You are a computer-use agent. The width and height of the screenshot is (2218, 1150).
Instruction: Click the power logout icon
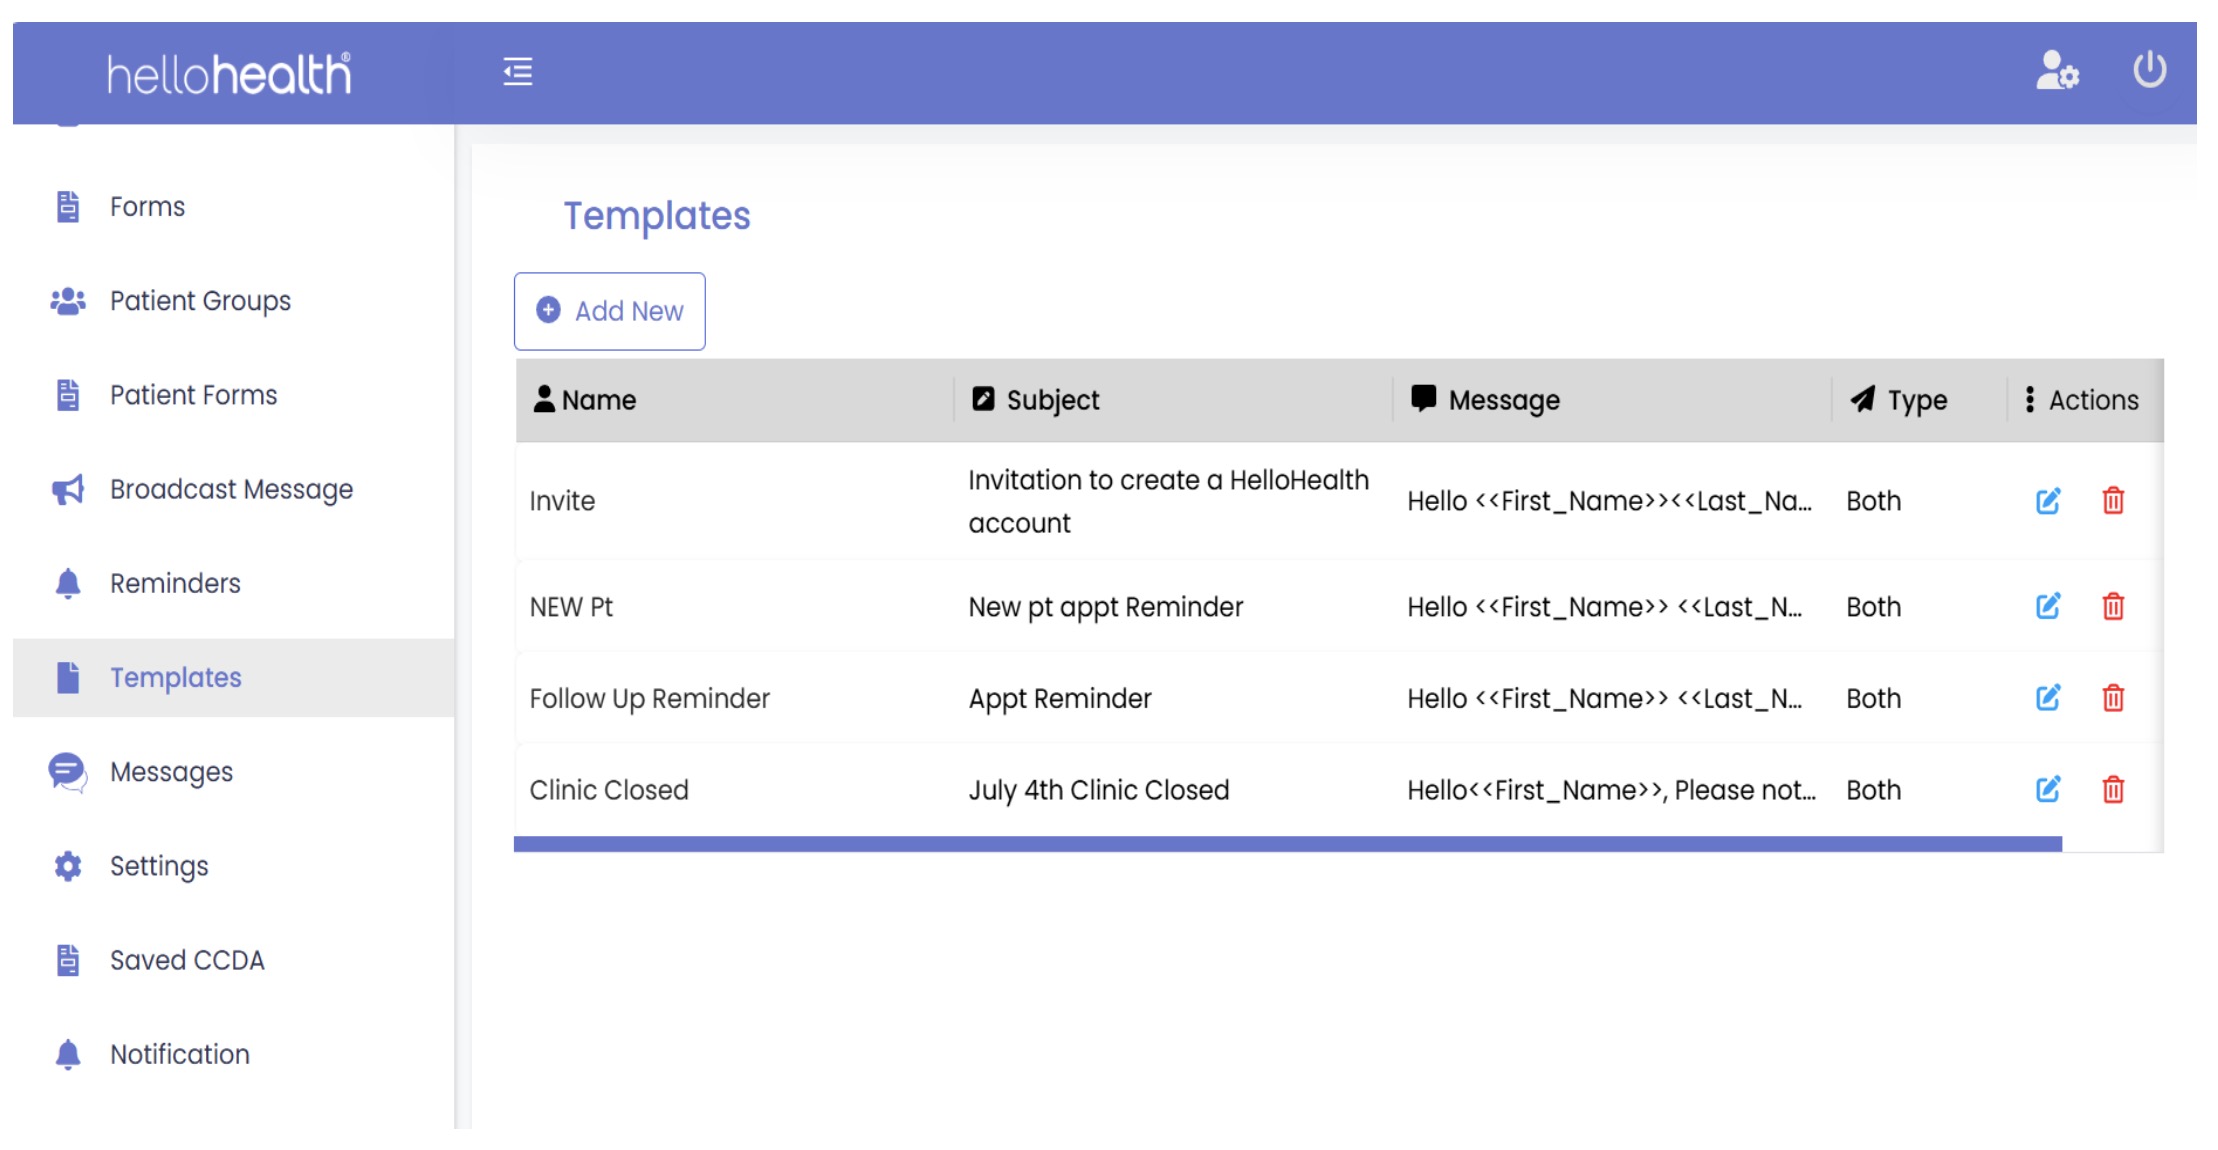click(x=2149, y=71)
